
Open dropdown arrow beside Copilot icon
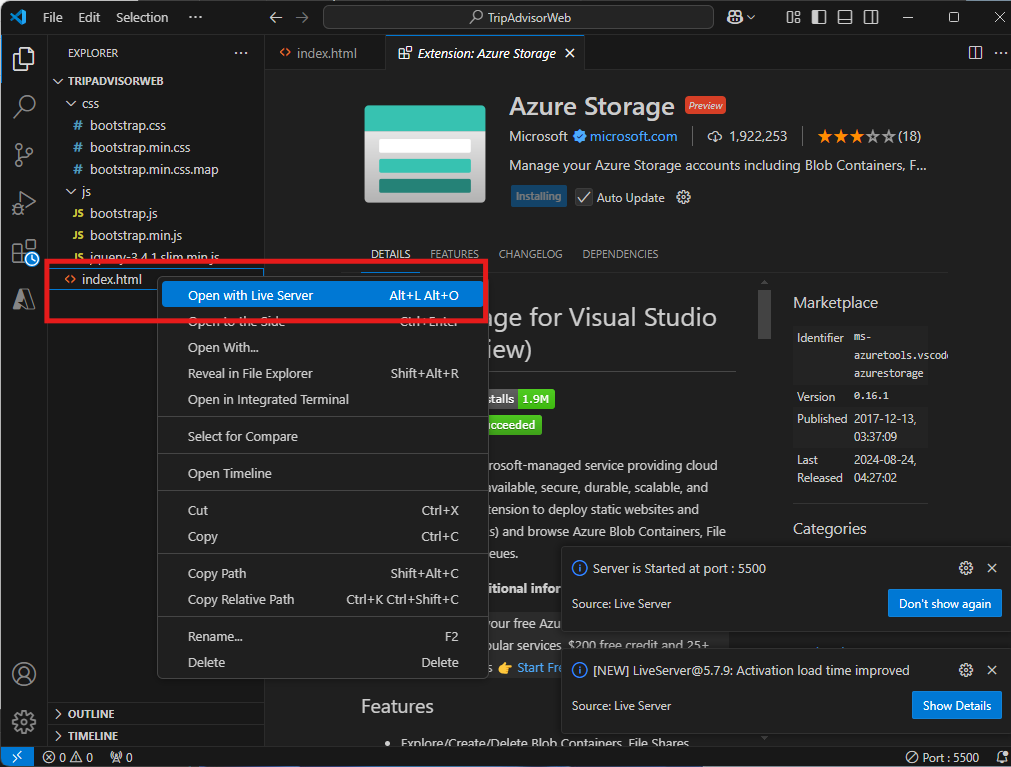pos(751,17)
